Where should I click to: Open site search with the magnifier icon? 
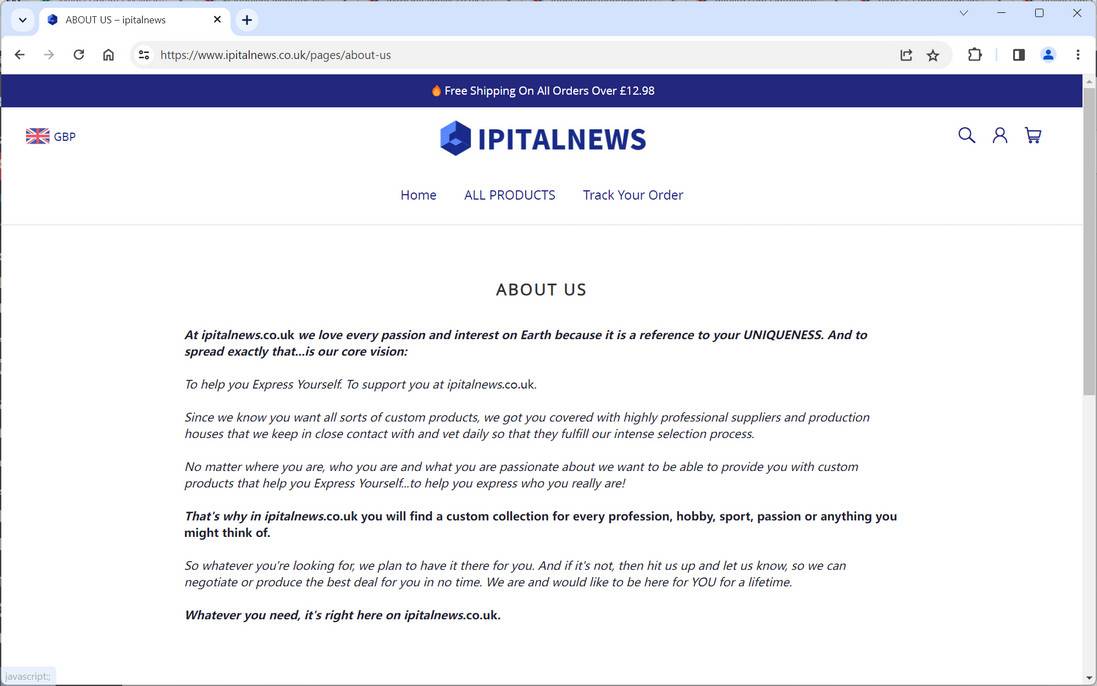[x=966, y=134]
